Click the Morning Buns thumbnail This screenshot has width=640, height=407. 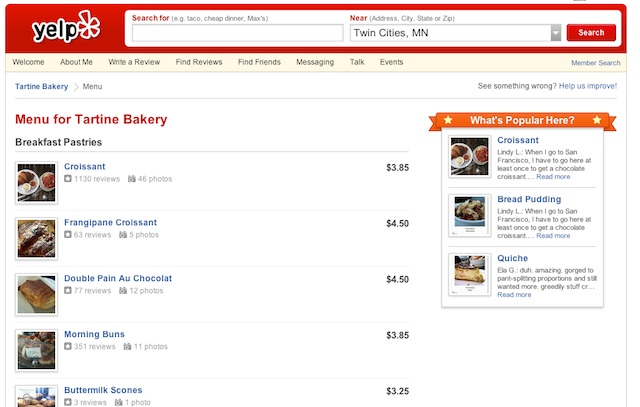click(36, 350)
